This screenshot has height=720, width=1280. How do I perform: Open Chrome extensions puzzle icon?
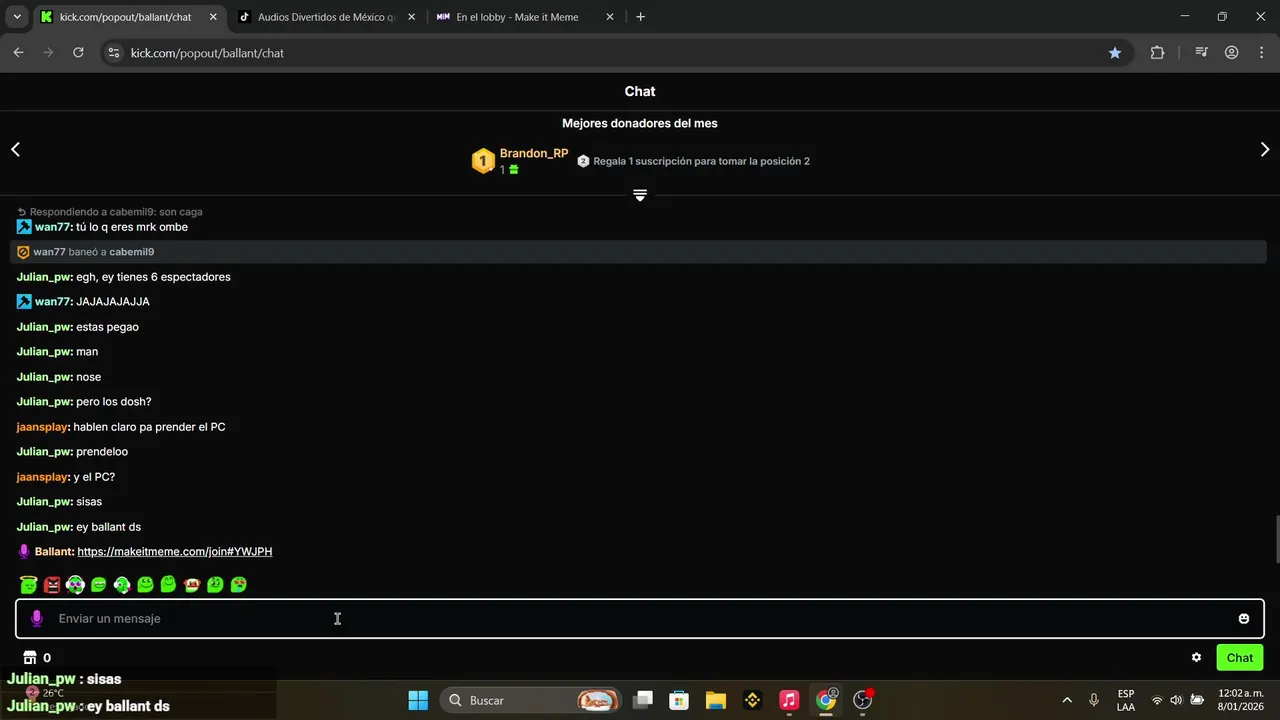(x=1157, y=53)
